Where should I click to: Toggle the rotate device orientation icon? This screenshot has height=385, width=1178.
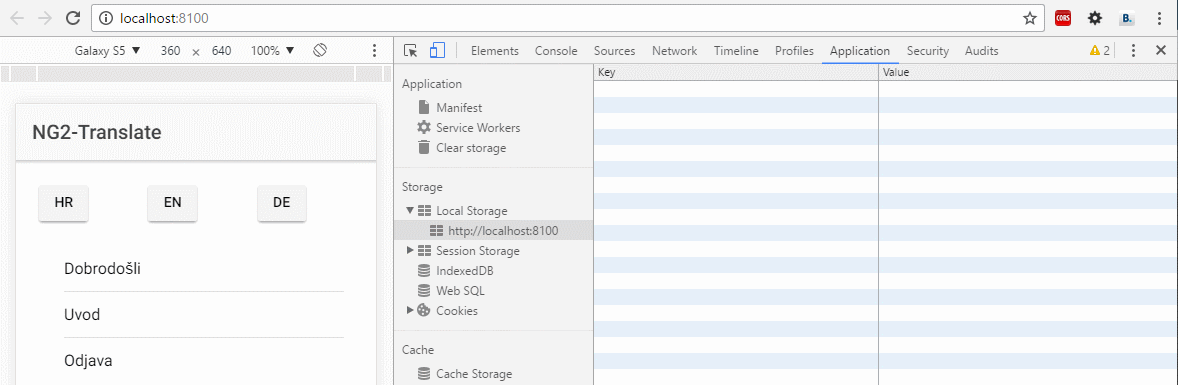point(320,50)
